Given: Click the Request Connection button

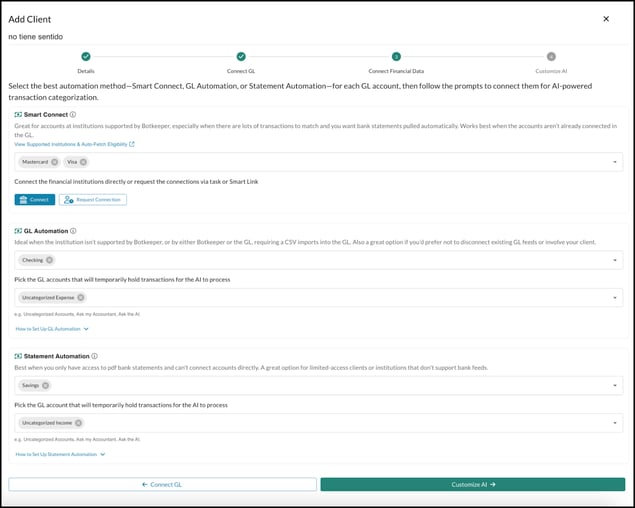Looking at the screenshot, I should (93, 200).
